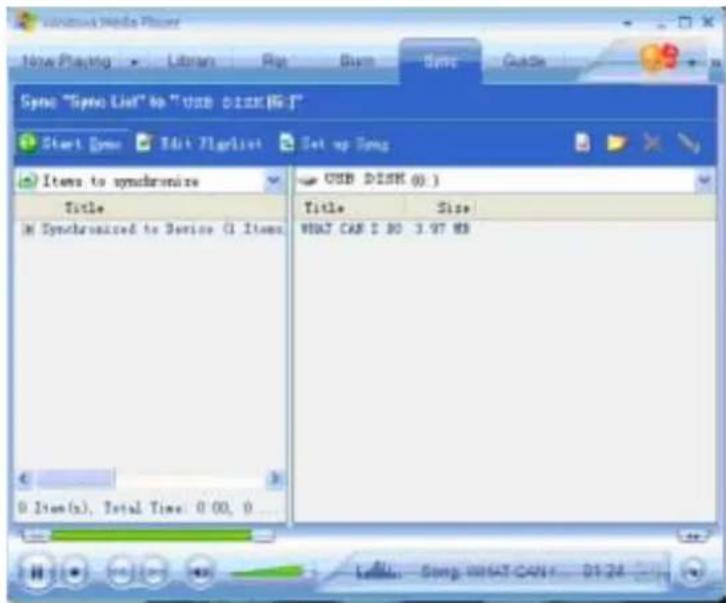Skip to next track

pyautogui.click(x=155, y=573)
